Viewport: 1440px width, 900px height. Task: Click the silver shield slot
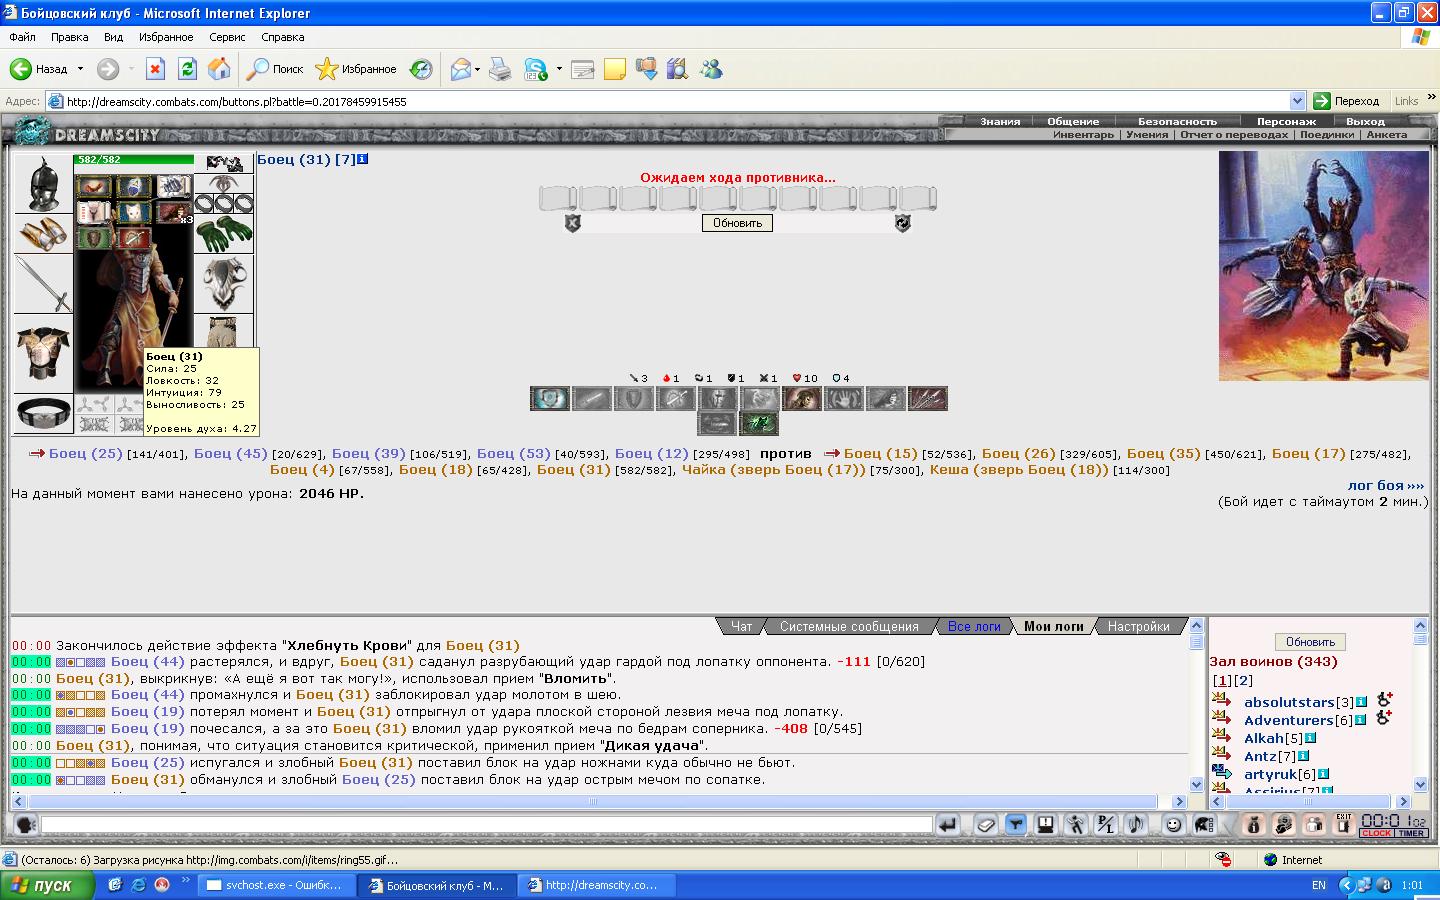[223, 284]
